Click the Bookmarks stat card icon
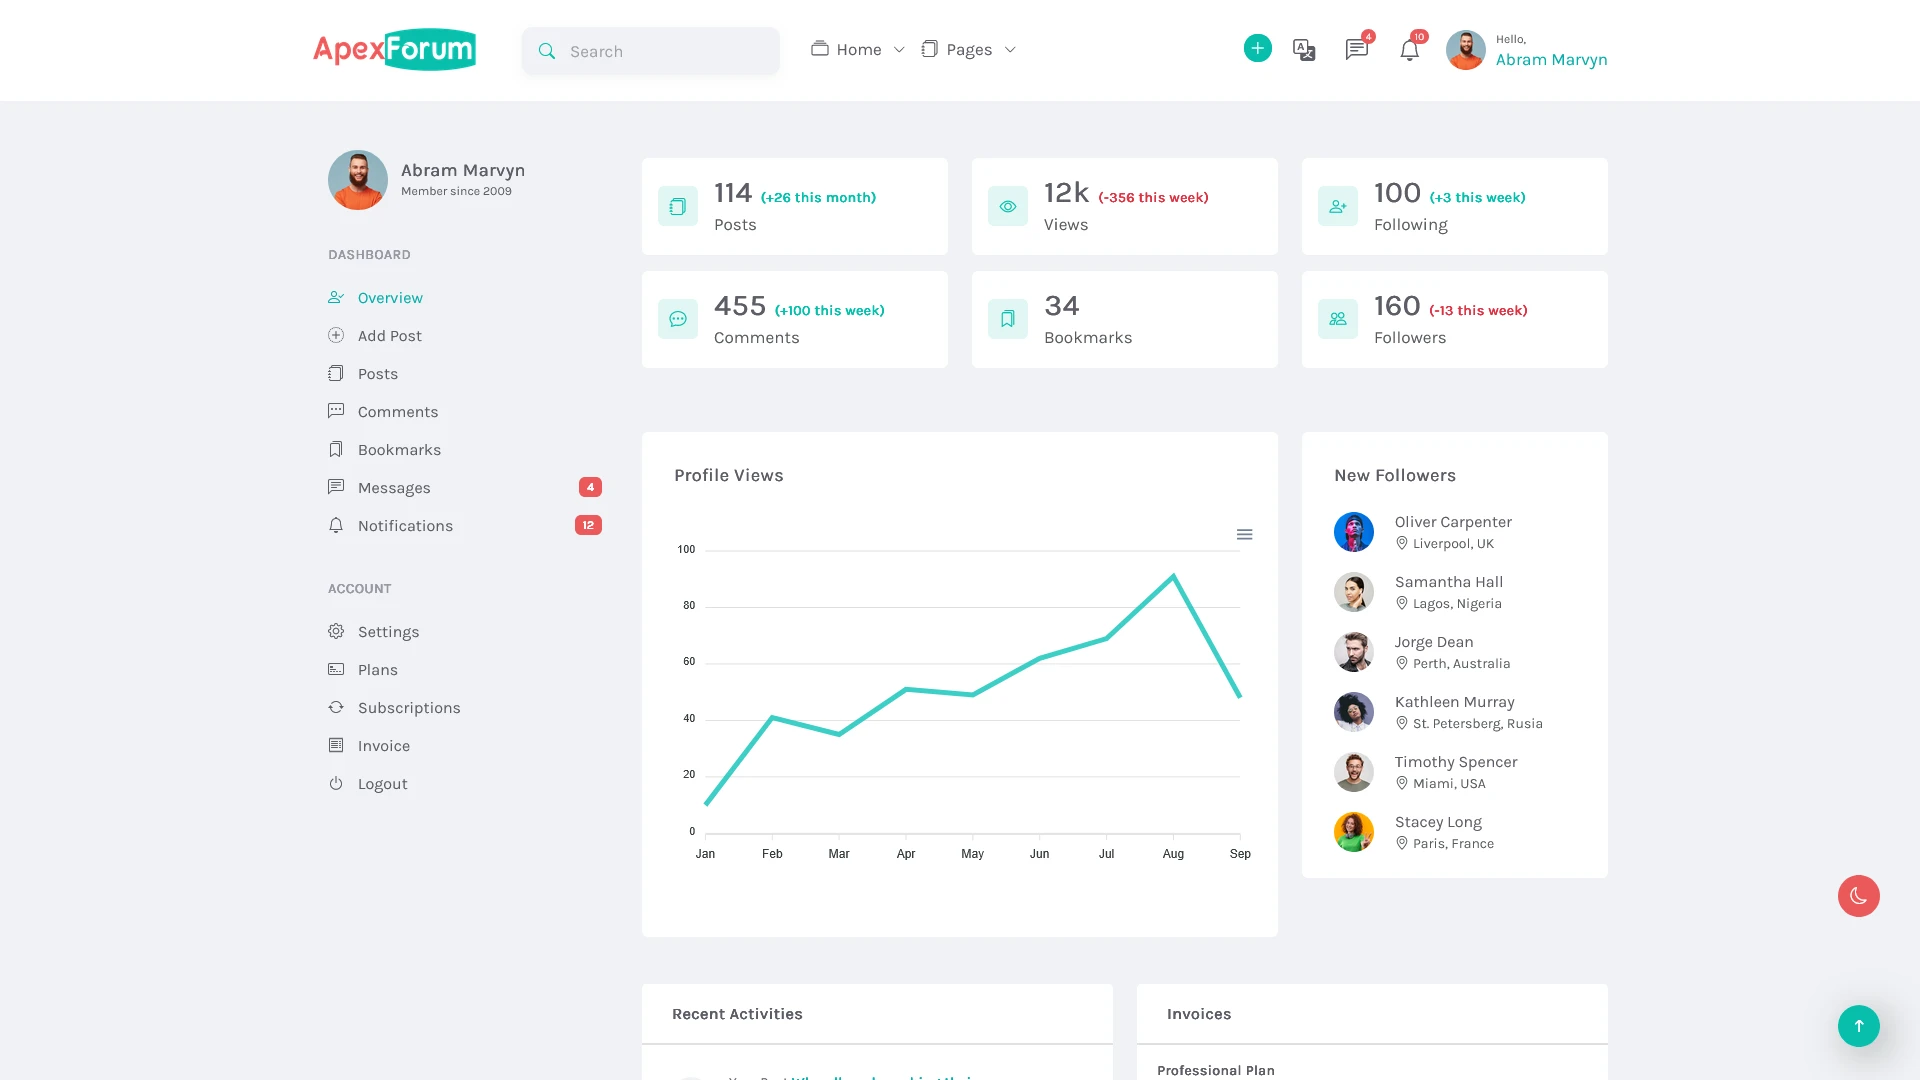Screen dimensions: 1920x1080 [1008, 319]
